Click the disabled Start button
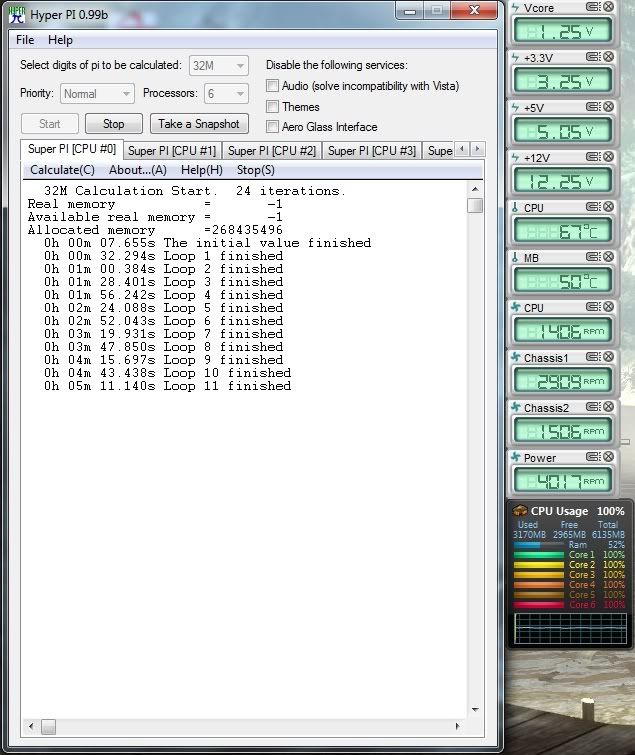The width and height of the screenshot is (635, 755). click(50, 124)
